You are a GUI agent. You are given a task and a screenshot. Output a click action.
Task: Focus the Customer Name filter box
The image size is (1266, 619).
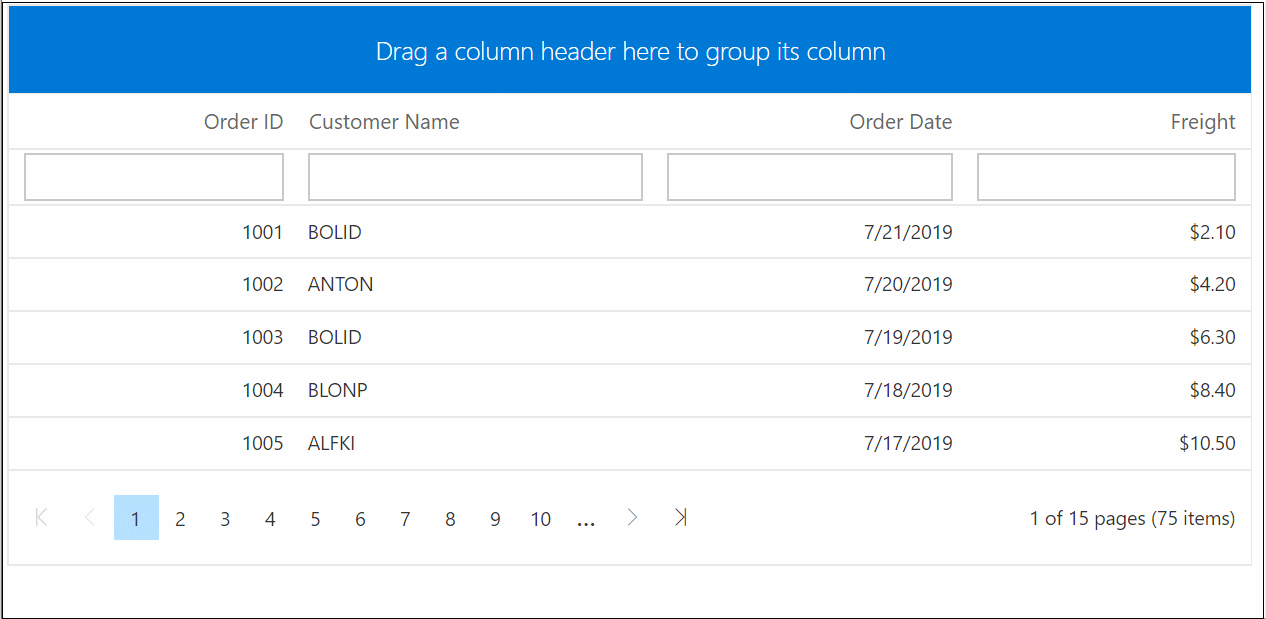tap(475, 177)
